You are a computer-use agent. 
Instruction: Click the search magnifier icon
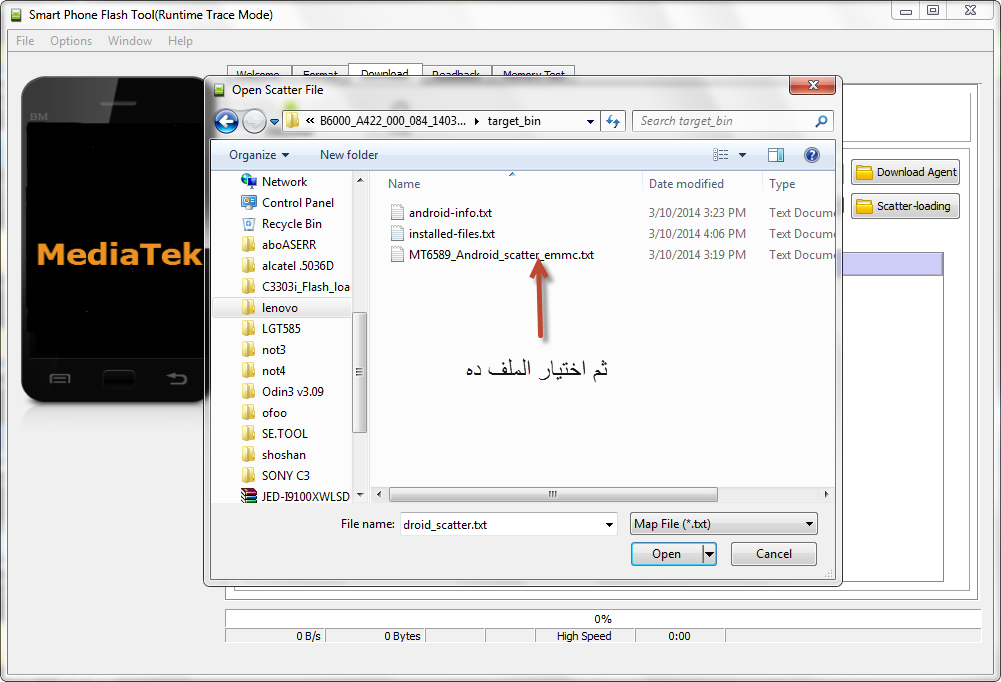[x=821, y=121]
